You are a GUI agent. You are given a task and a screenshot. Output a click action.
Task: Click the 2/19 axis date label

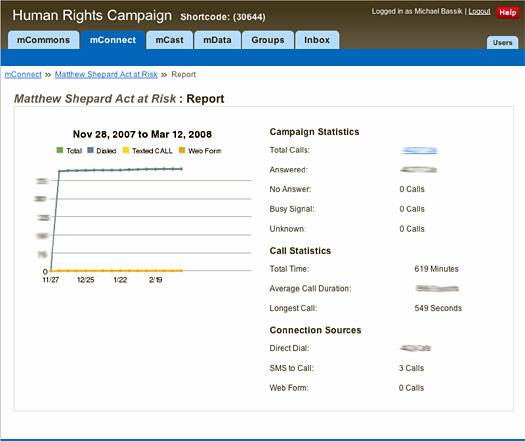(156, 280)
